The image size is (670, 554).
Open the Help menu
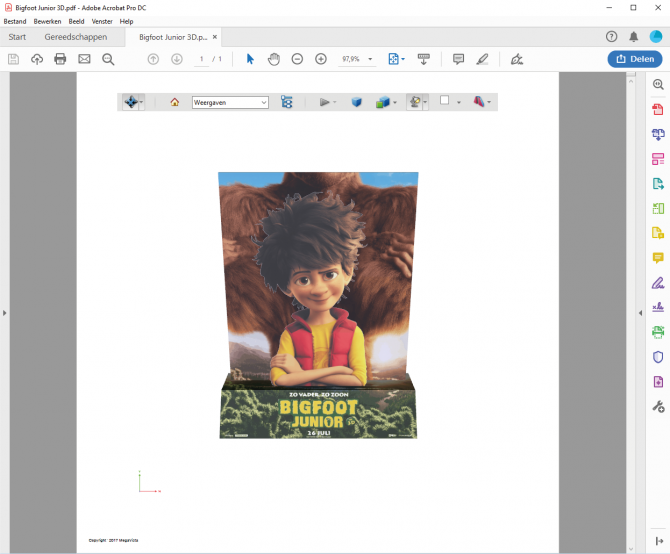[x=126, y=21]
